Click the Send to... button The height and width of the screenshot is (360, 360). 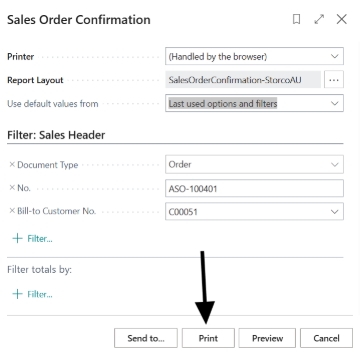146,338
